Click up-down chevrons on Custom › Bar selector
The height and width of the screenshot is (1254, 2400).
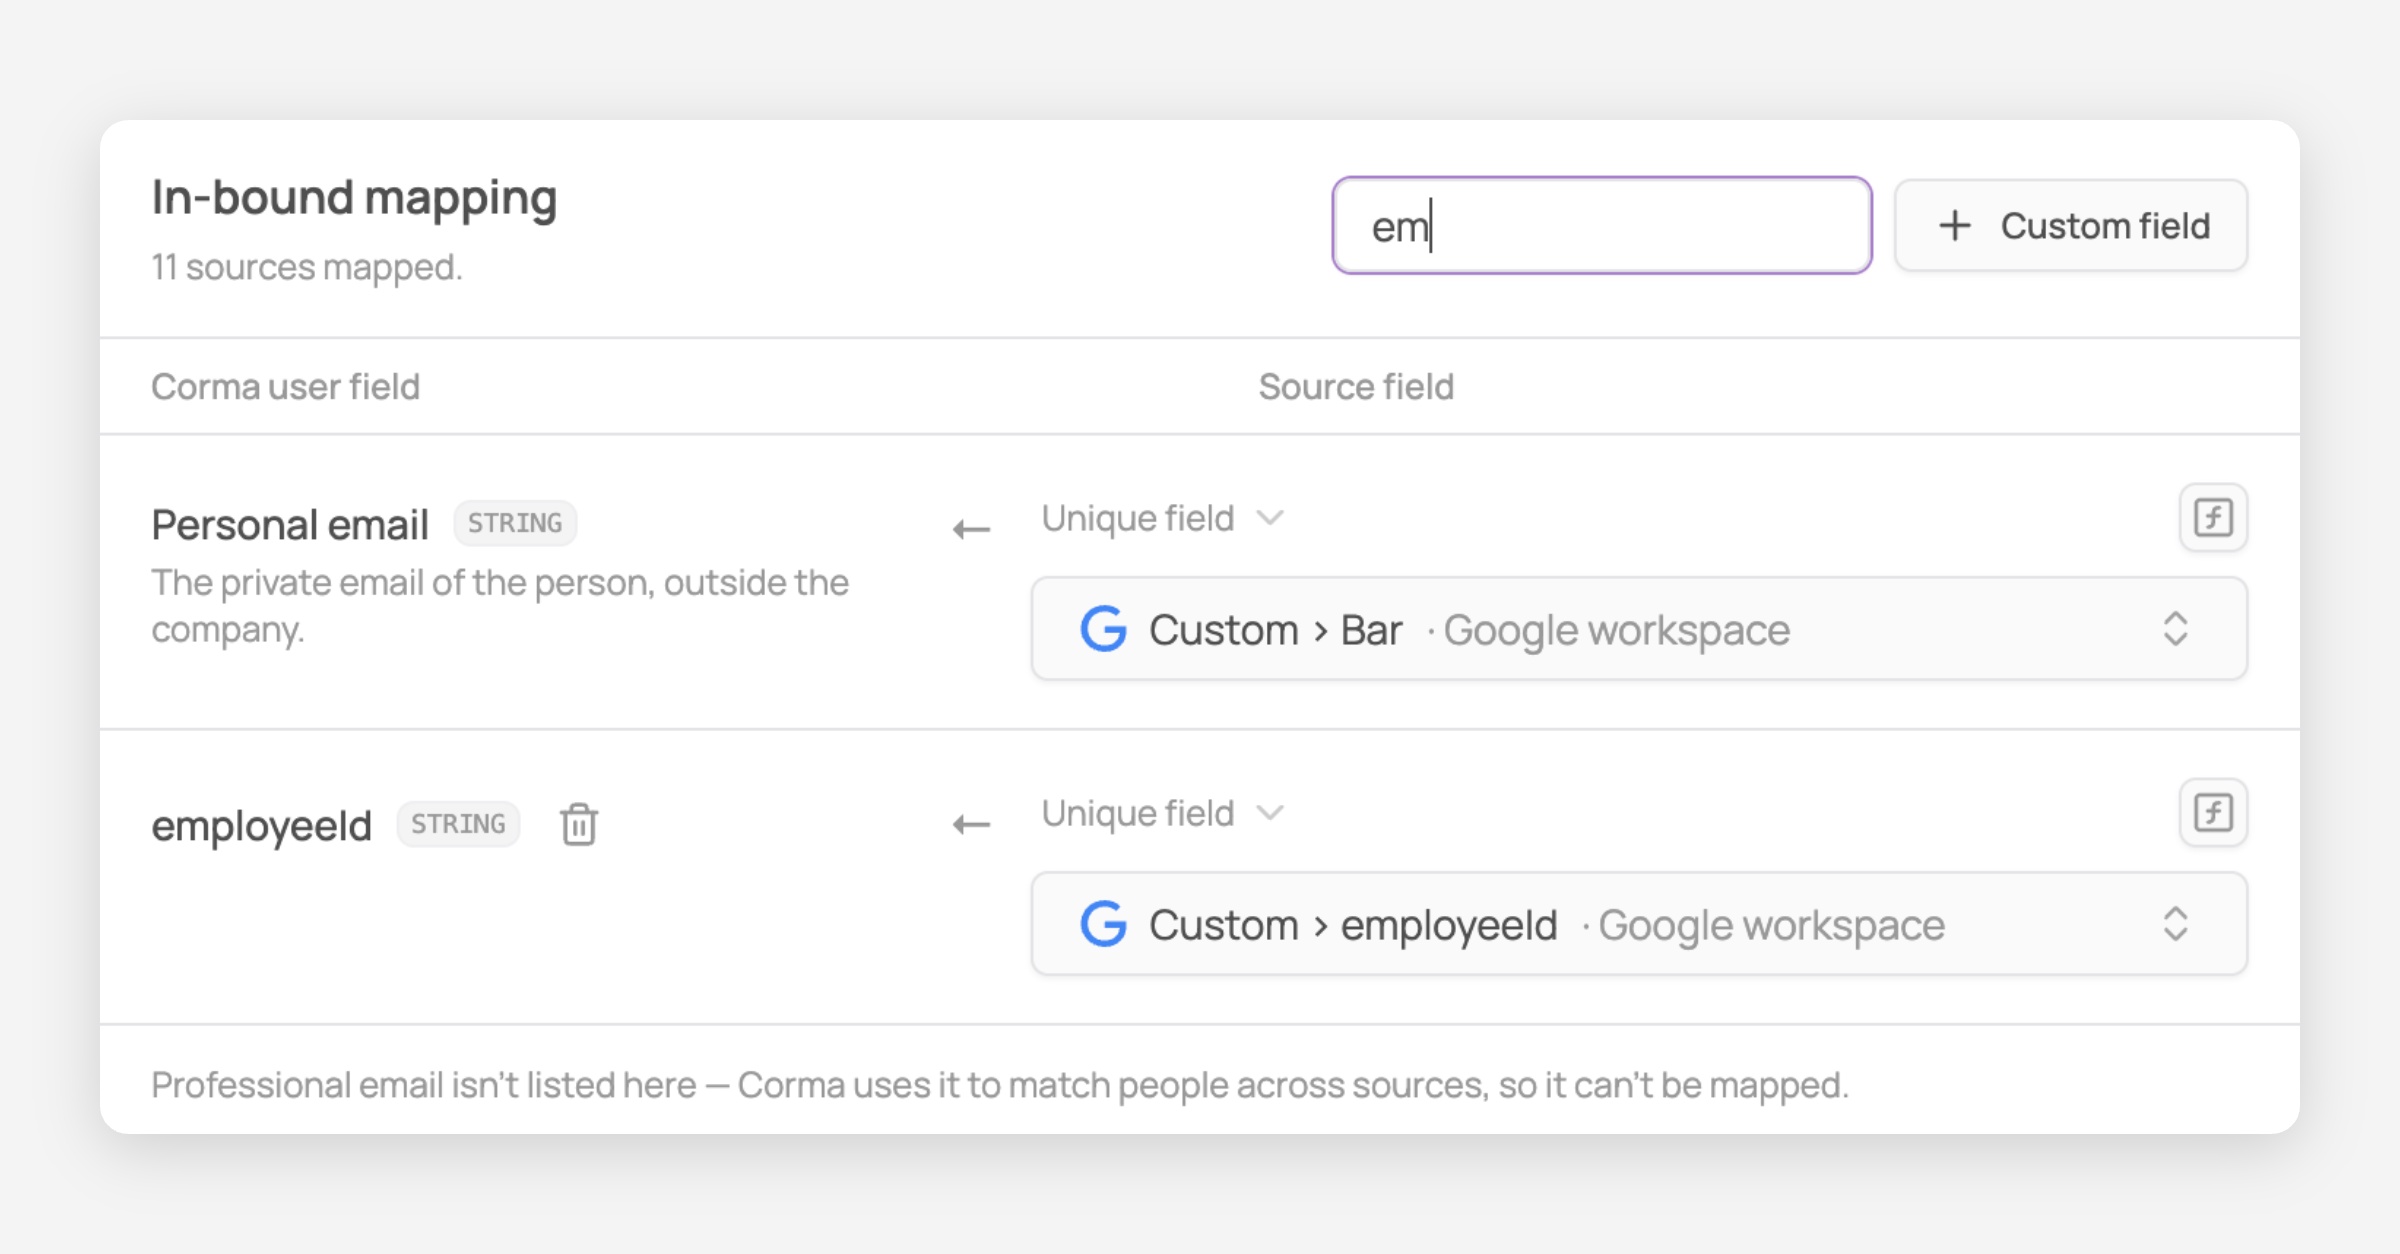coord(2175,629)
